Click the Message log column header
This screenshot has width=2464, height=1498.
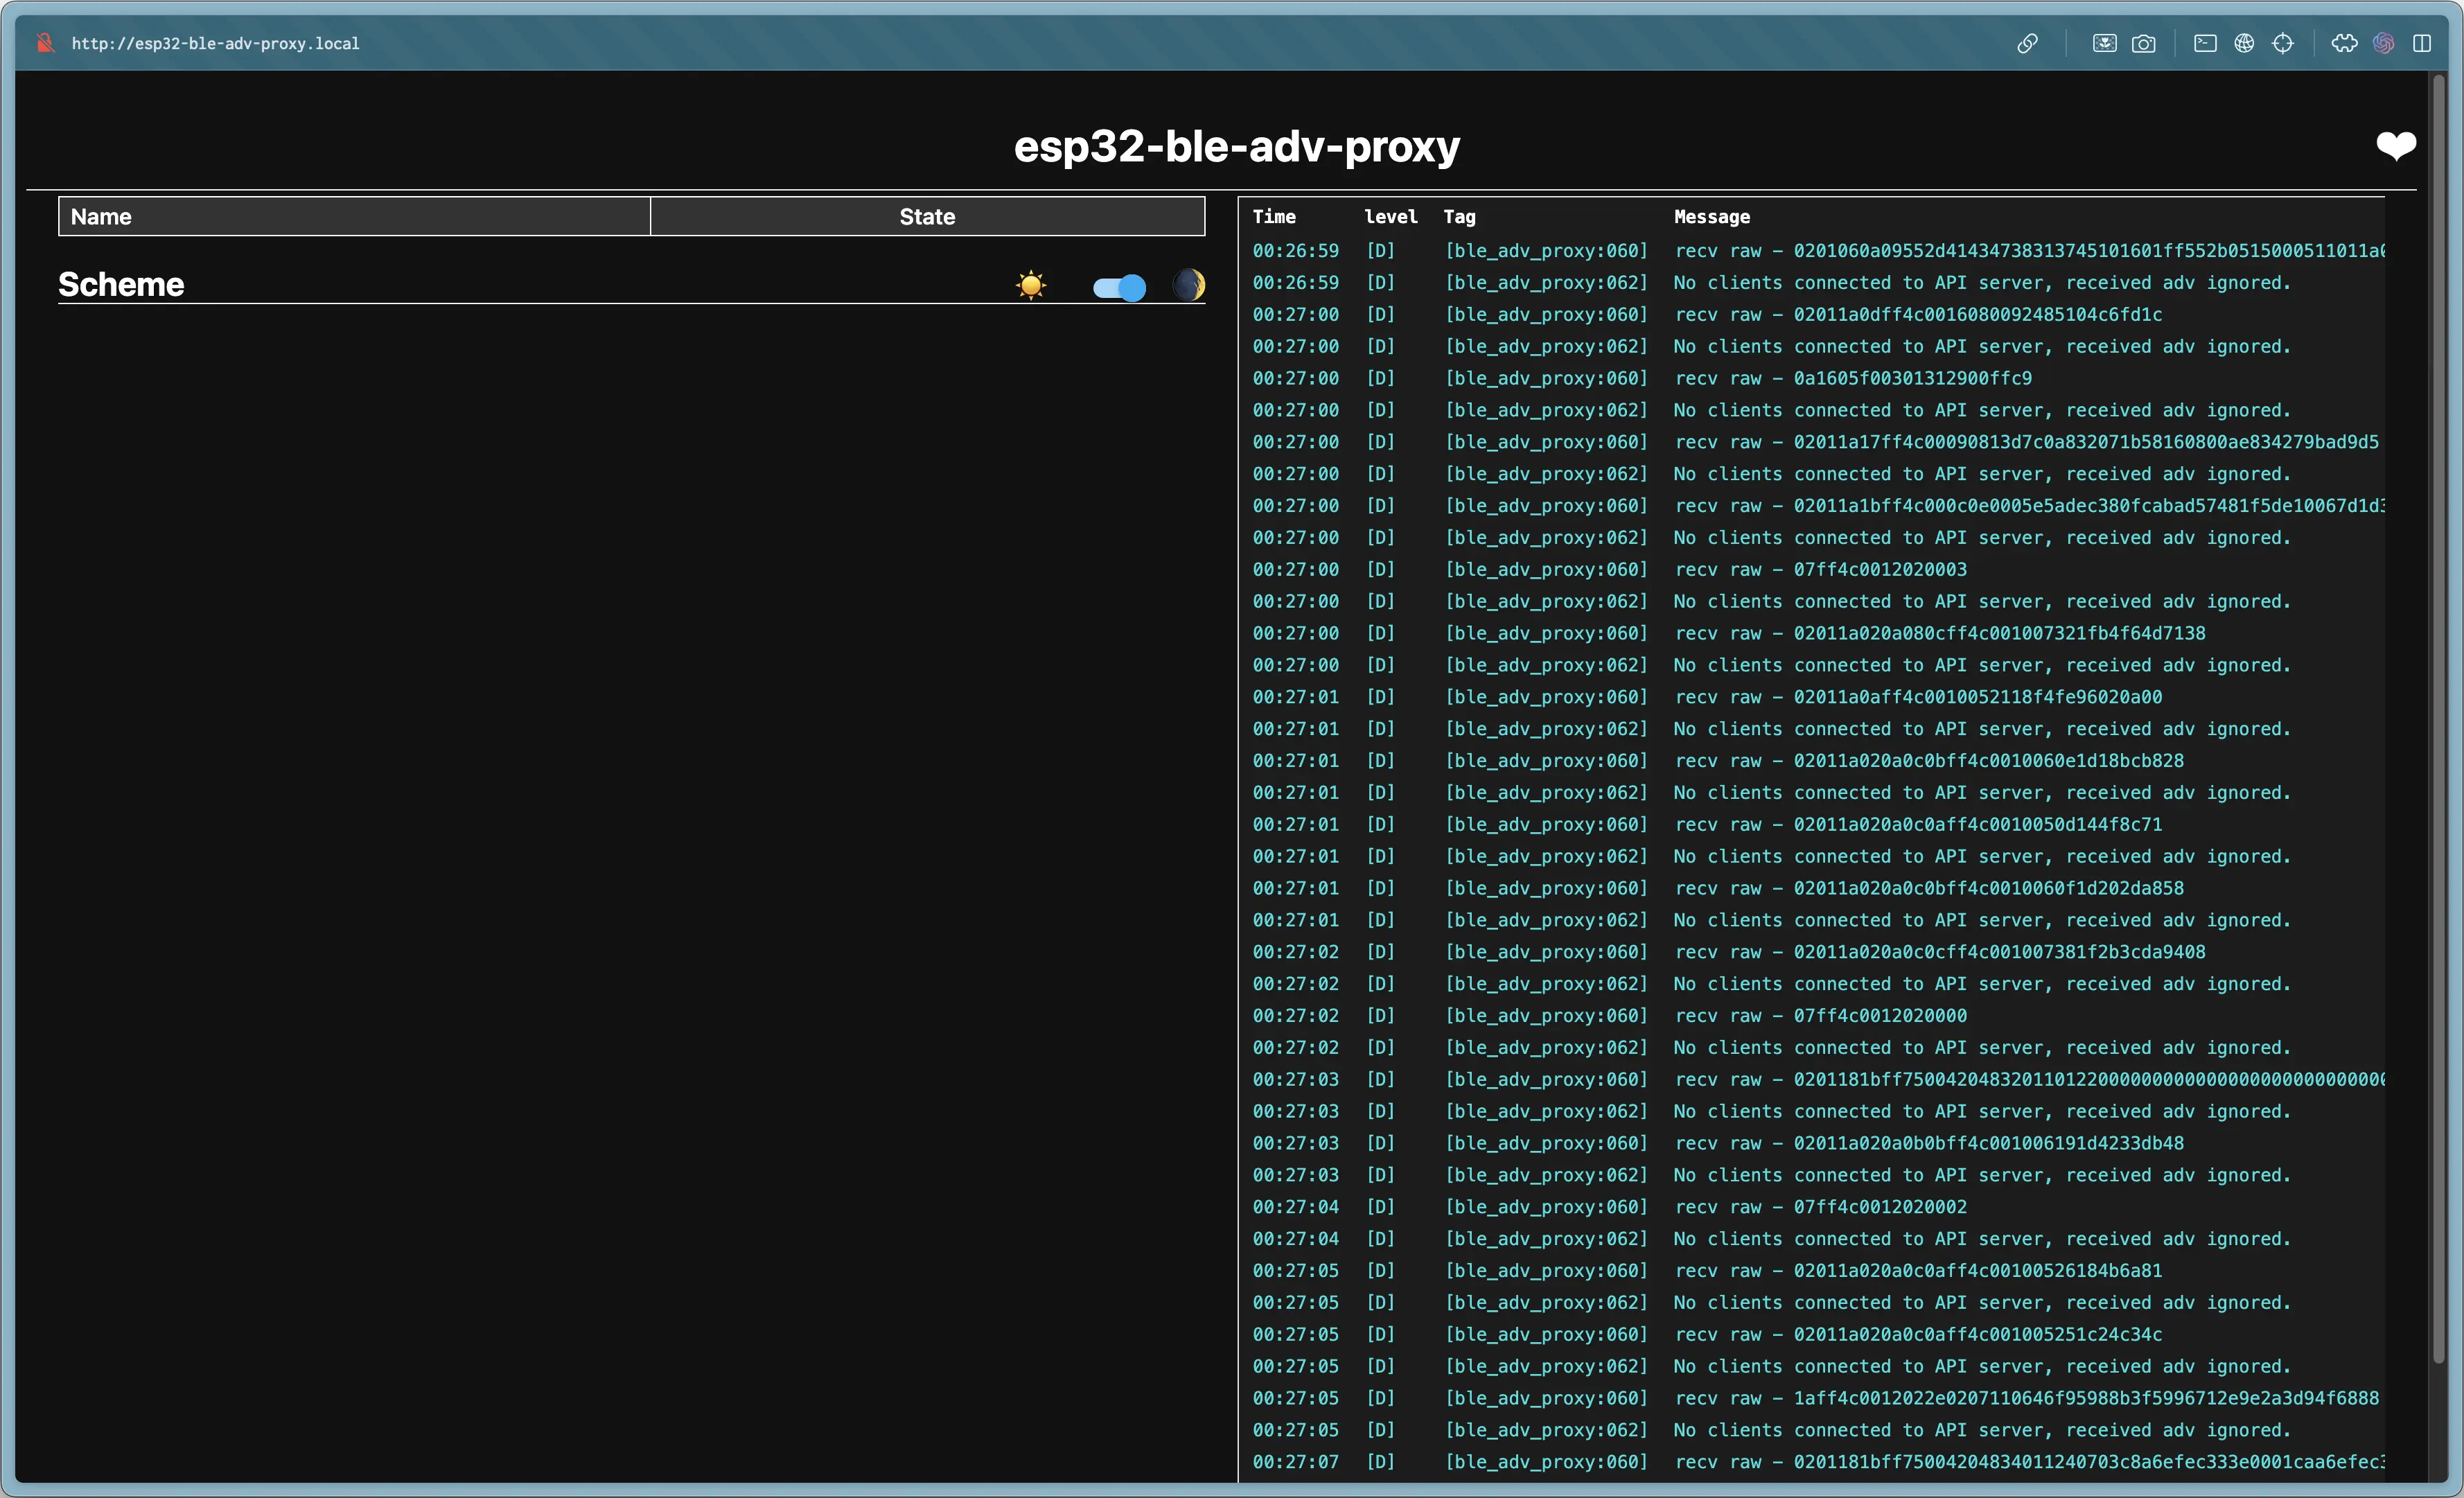point(1712,216)
